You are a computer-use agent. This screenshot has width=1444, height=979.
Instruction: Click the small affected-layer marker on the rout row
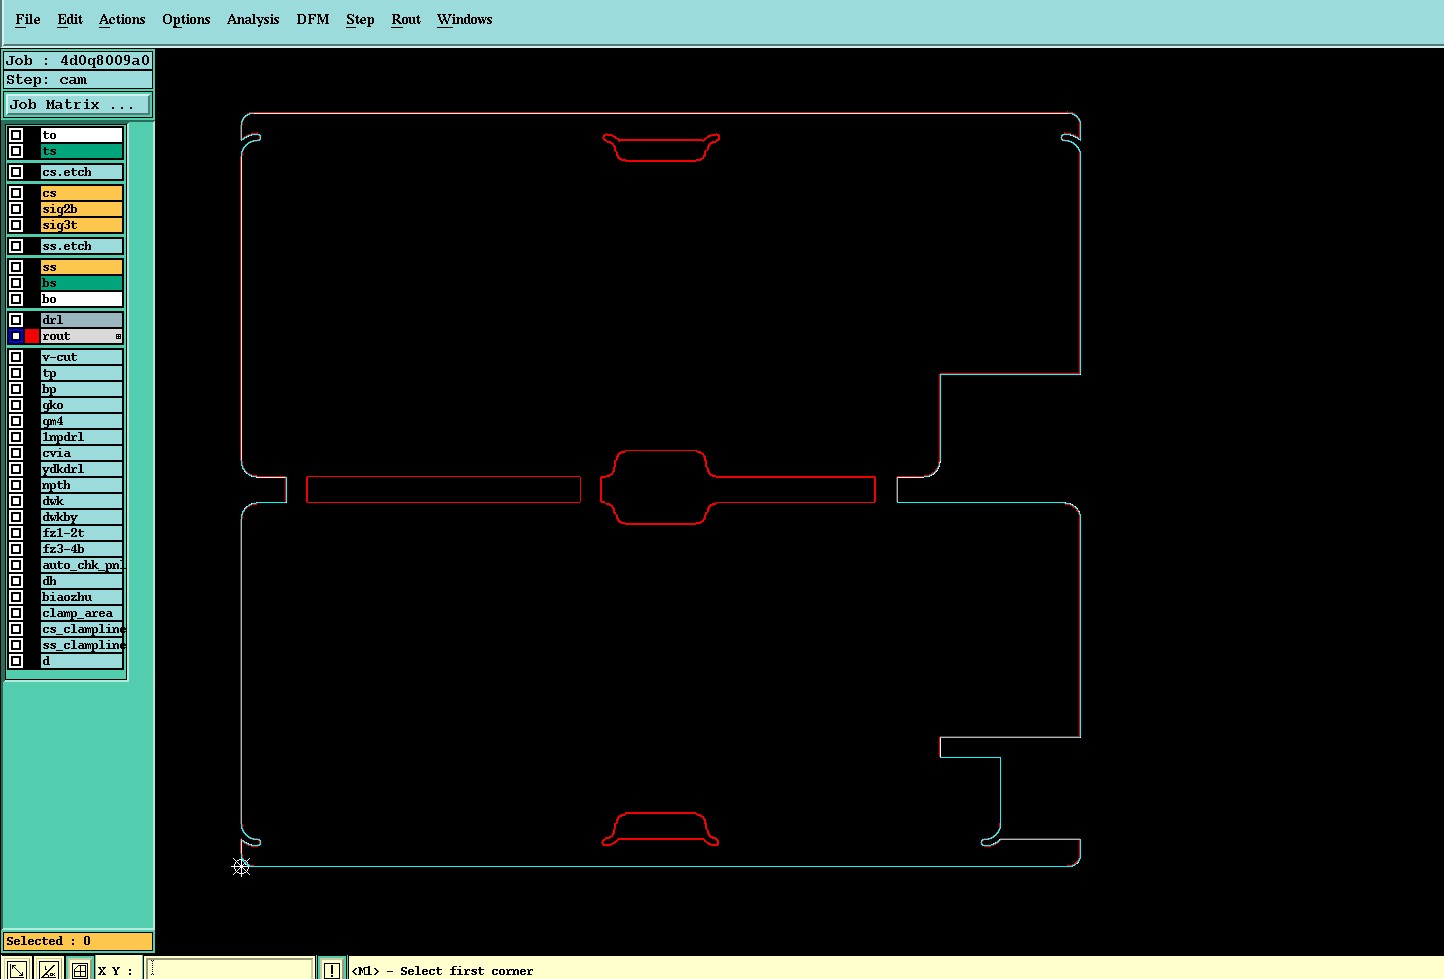click(118, 337)
